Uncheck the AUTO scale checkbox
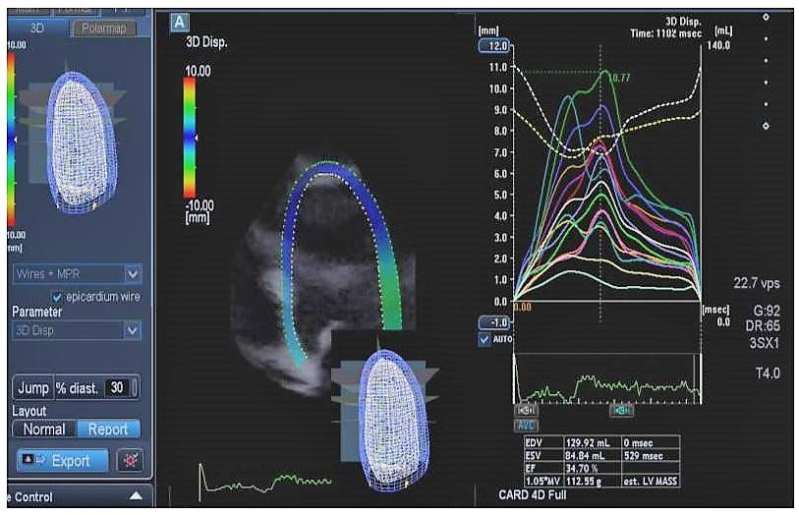The height and width of the screenshot is (515, 799). (x=486, y=339)
